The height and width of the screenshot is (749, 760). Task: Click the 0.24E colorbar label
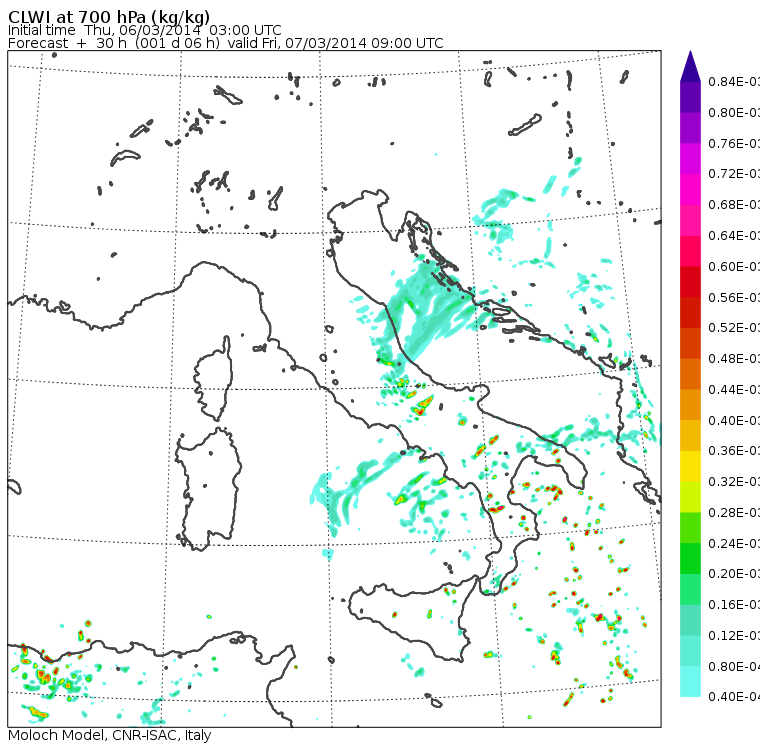click(734, 543)
